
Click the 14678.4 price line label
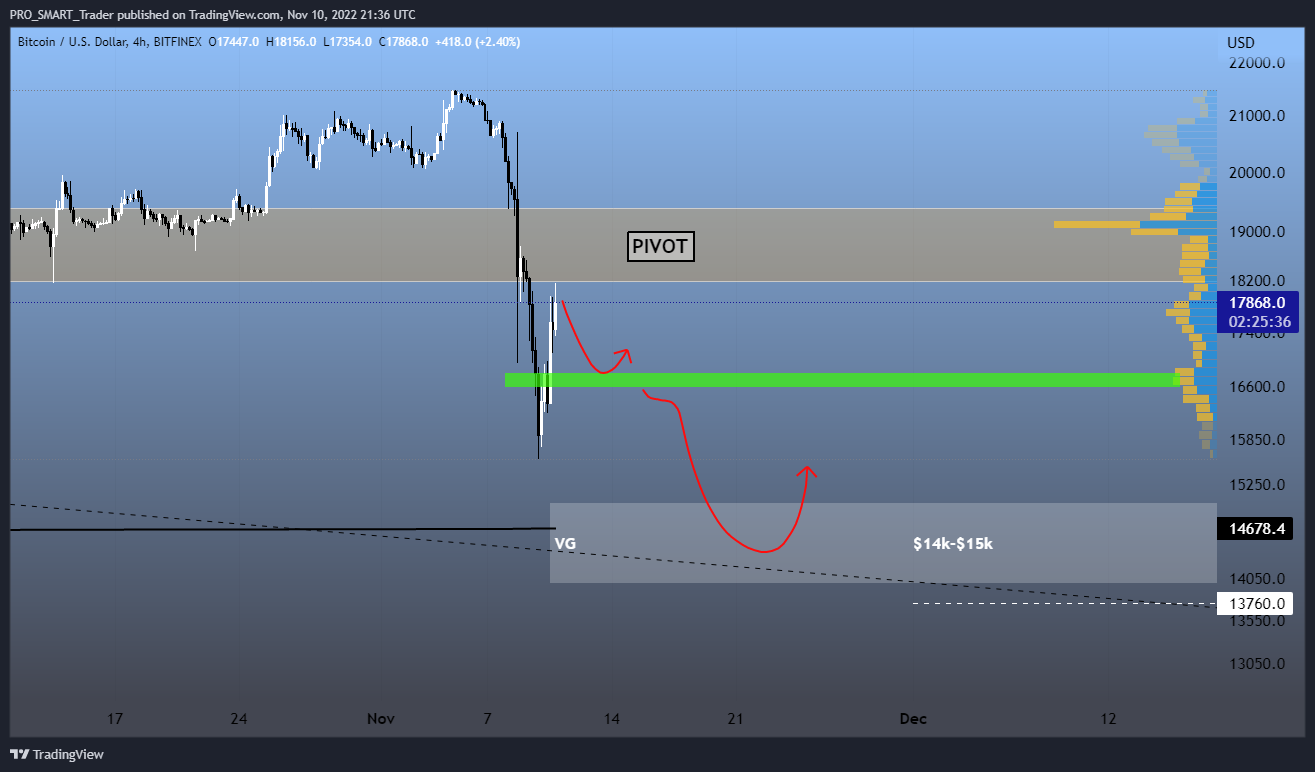click(1257, 528)
